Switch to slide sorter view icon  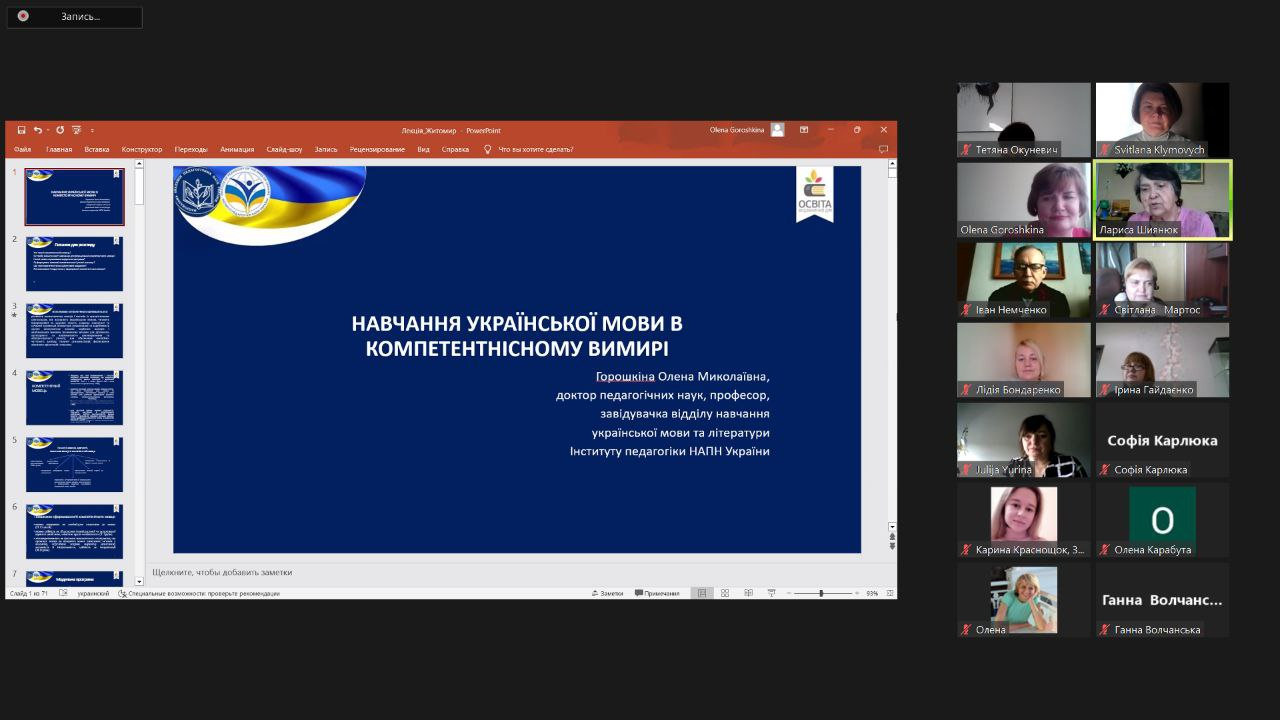tap(725, 593)
